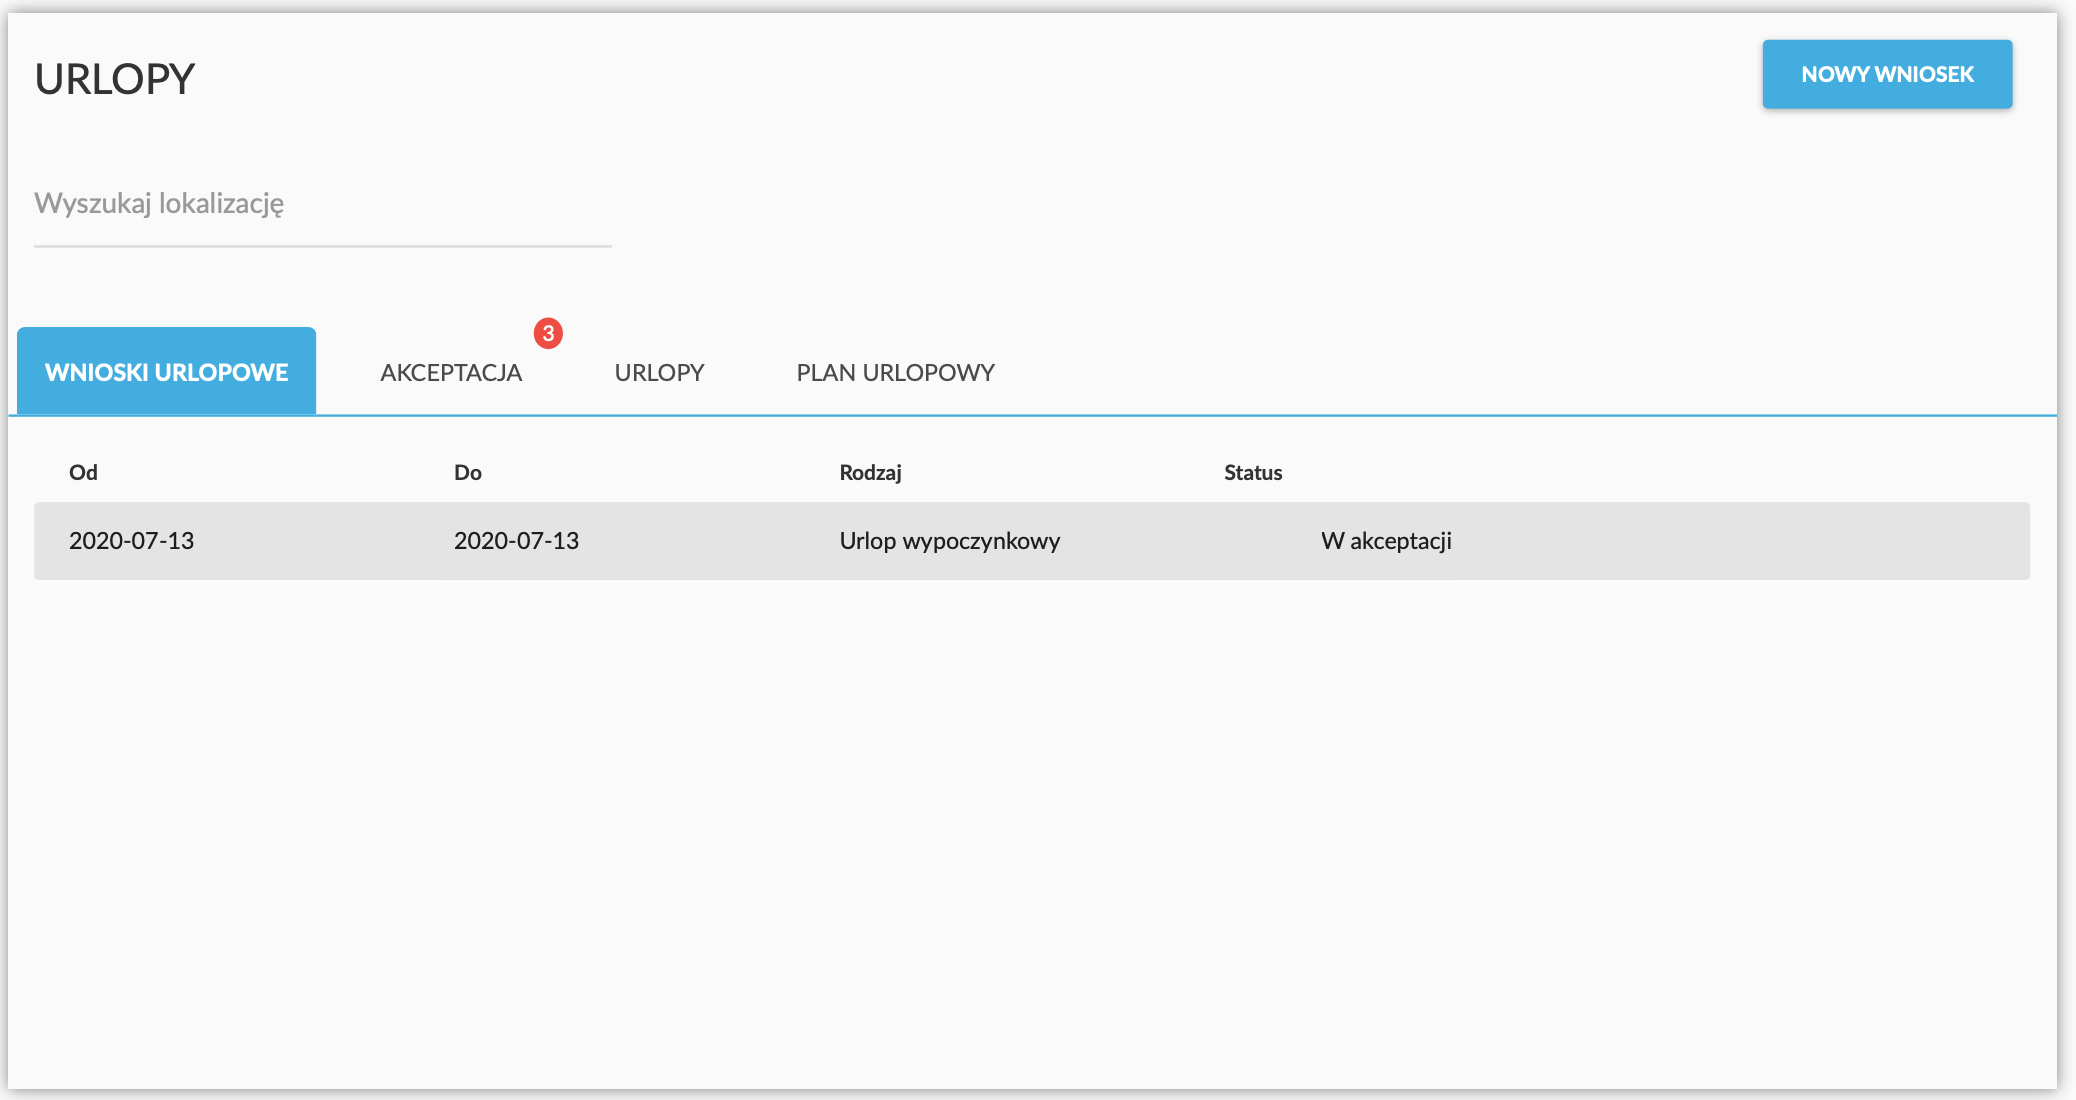Click the W akceptacji status text
Screen dimensions: 2076x1100
tap(1385, 541)
